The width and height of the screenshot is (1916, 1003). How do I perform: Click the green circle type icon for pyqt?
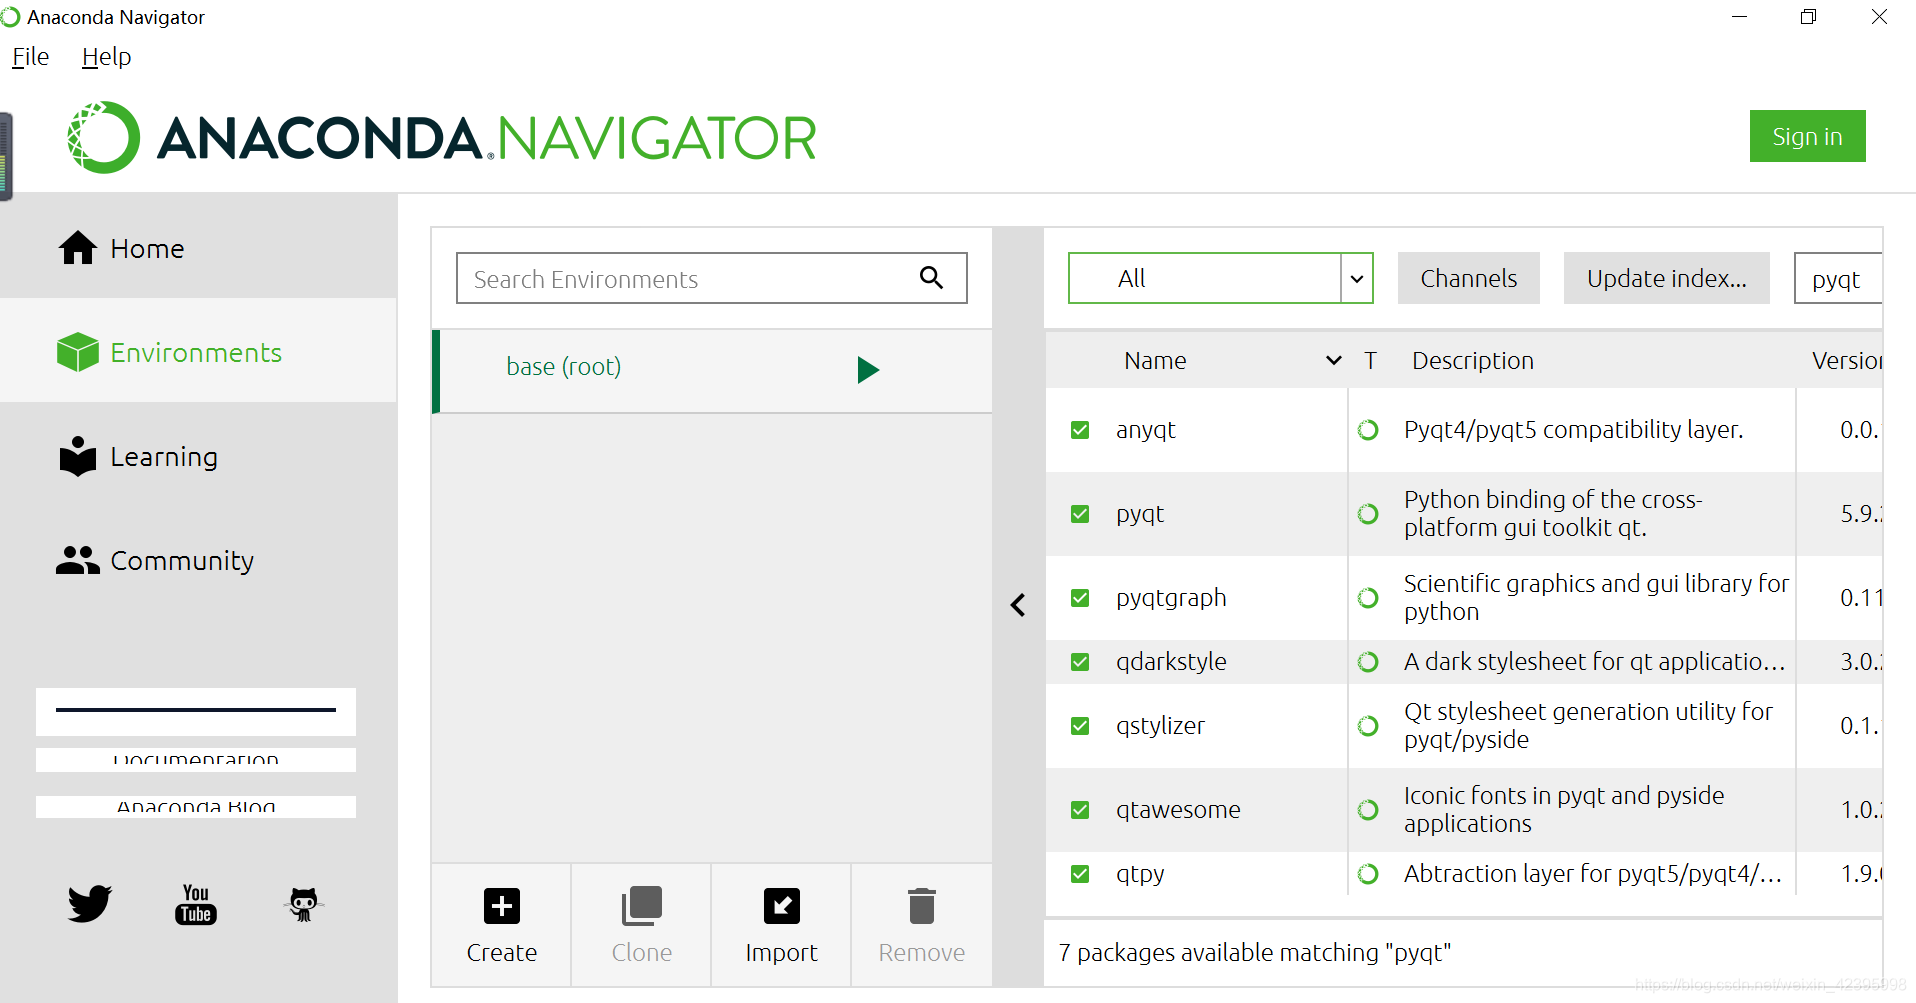pos(1368,514)
